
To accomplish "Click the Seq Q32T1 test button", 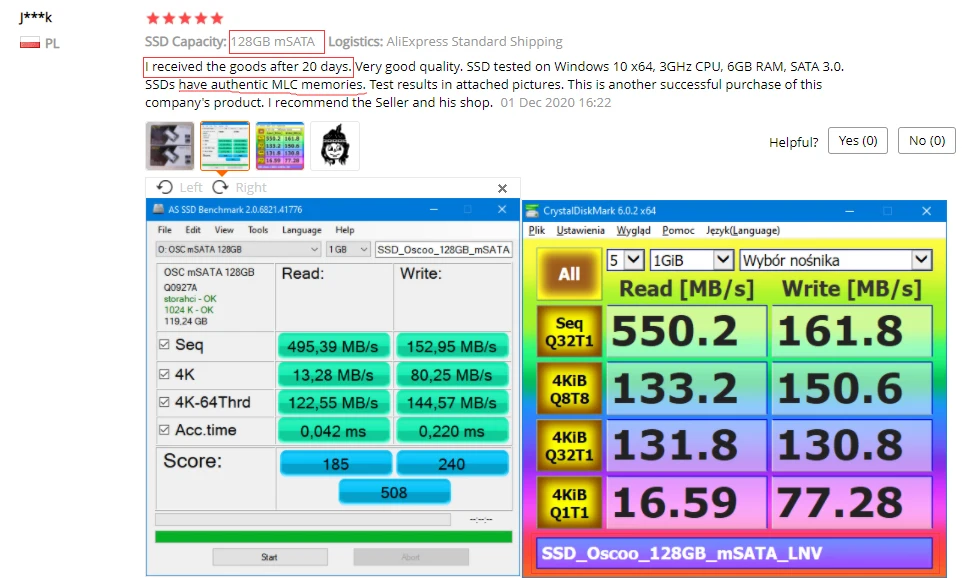I will (x=569, y=332).
